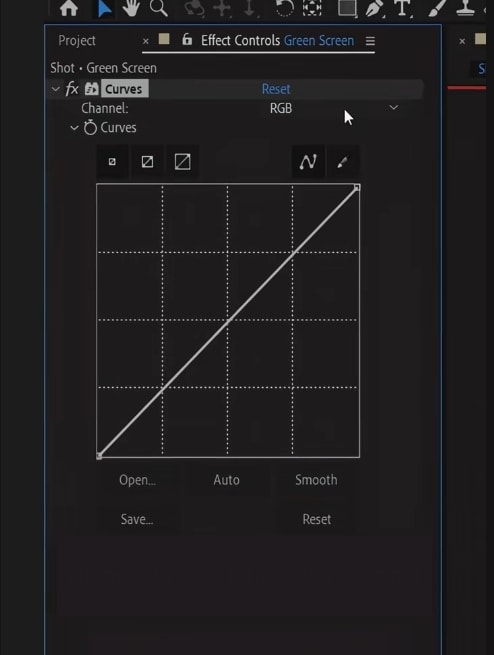The height and width of the screenshot is (655, 494).
Task: Select the dimmed Dolly camera tool
Action: click(250, 8)
